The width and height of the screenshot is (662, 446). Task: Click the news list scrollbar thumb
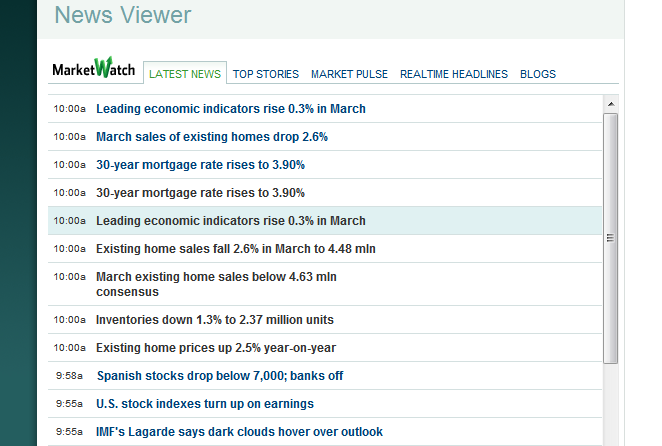610,238
